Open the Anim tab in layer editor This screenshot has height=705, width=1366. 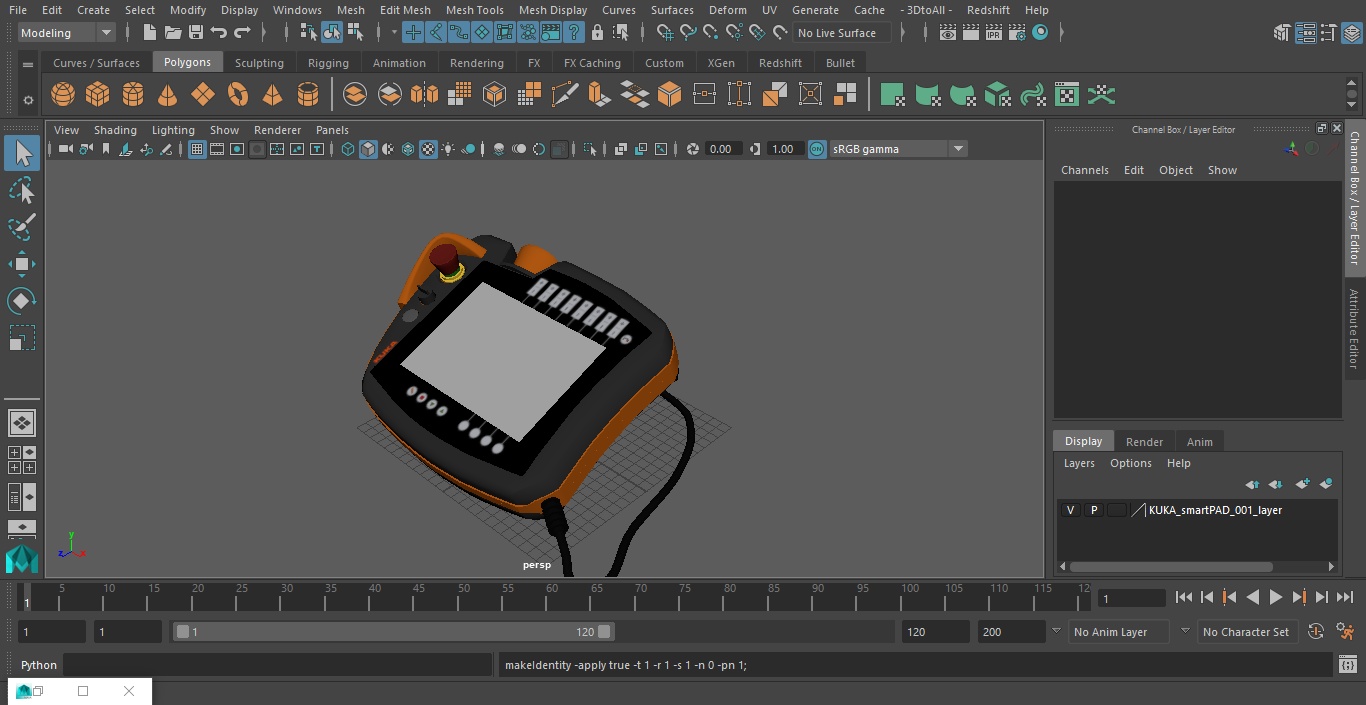1199,442
